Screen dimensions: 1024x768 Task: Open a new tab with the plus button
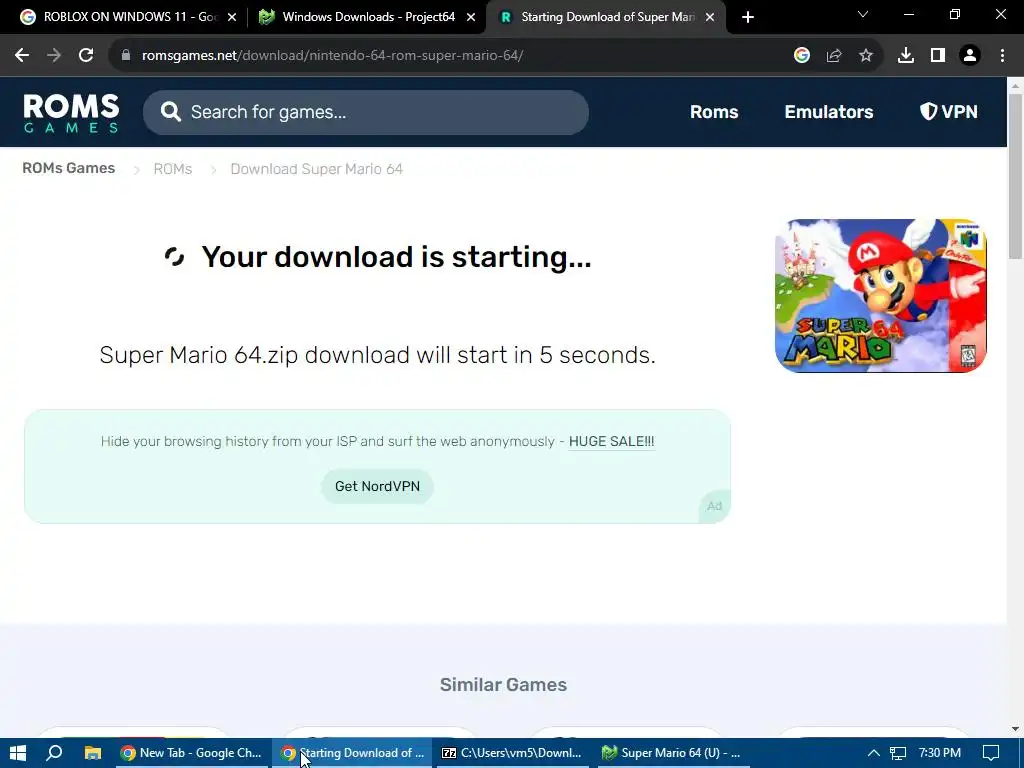pos(748,17)
